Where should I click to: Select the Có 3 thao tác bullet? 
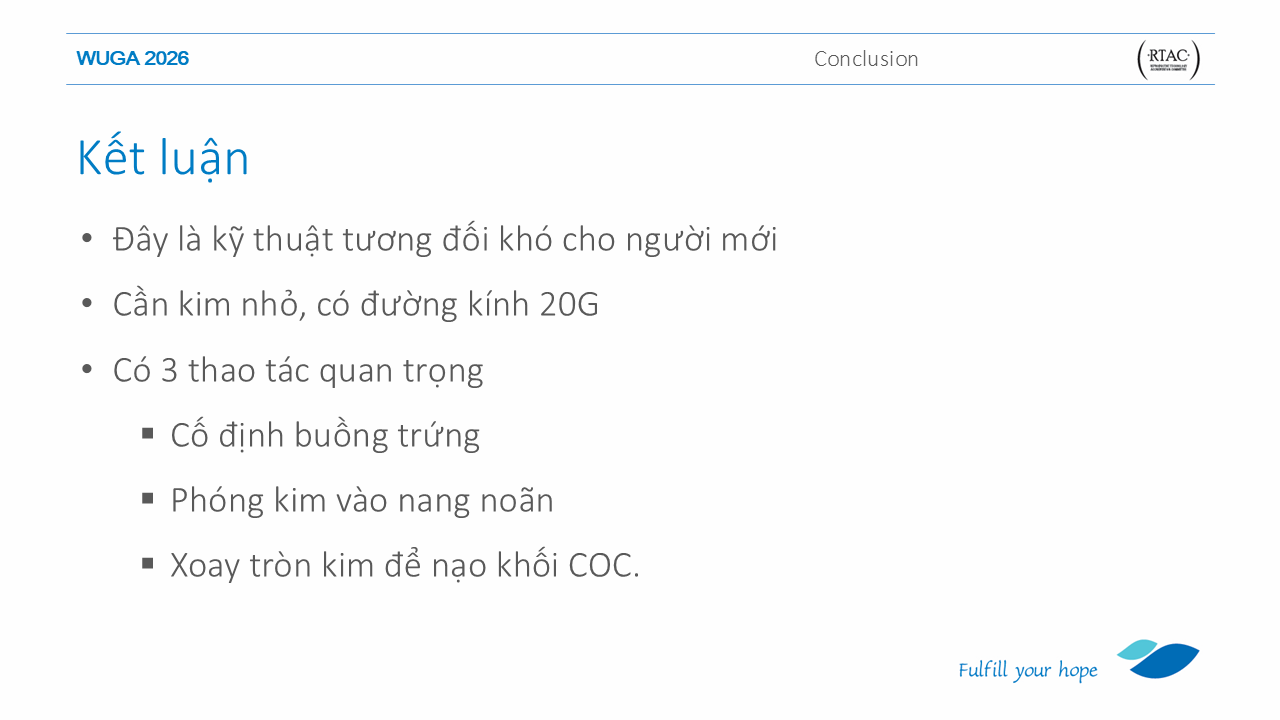click(298, 370)
